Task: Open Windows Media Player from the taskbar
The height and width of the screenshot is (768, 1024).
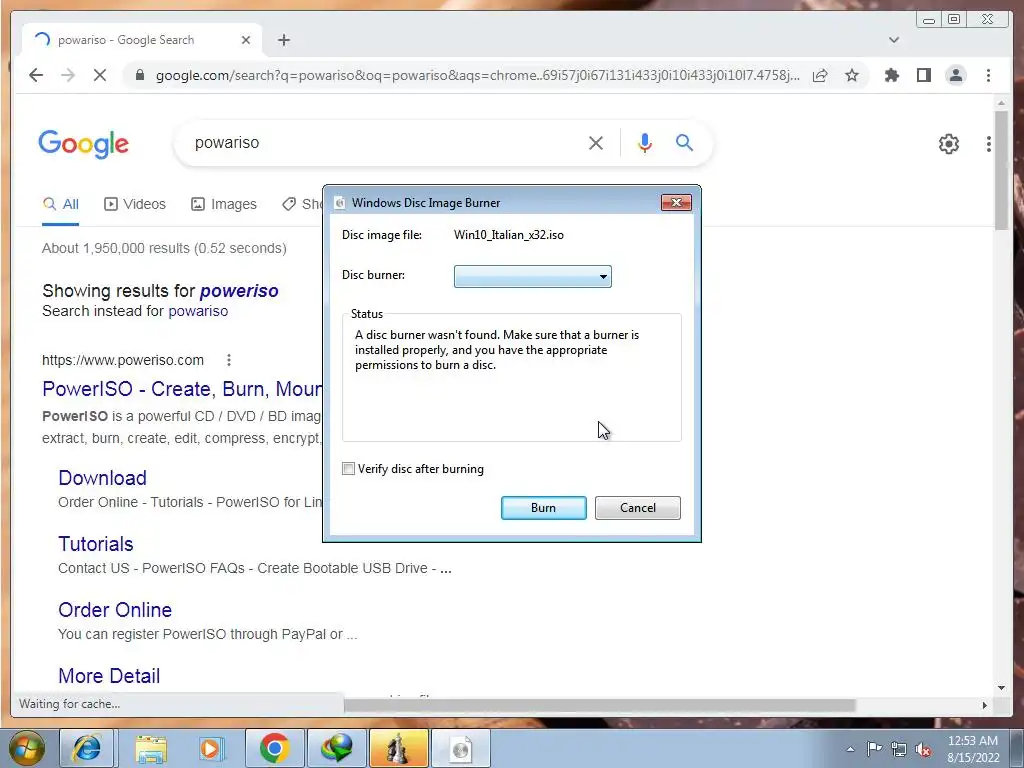Action: [x=212, y=748]
